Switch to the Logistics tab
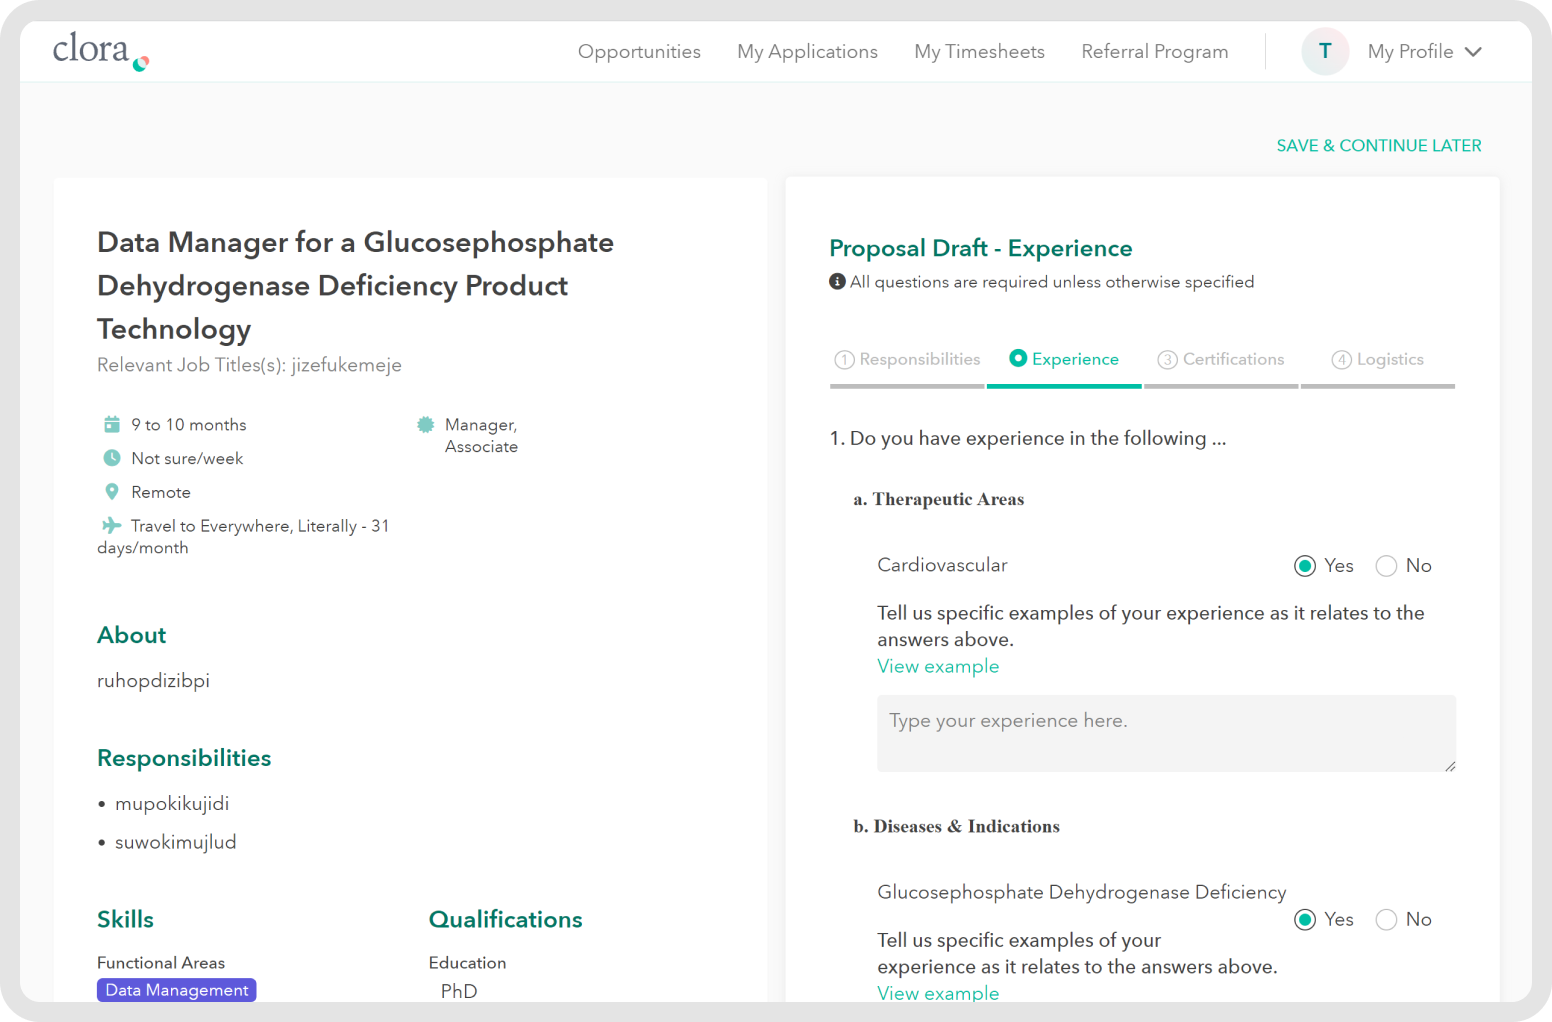 coord(1390,359)
